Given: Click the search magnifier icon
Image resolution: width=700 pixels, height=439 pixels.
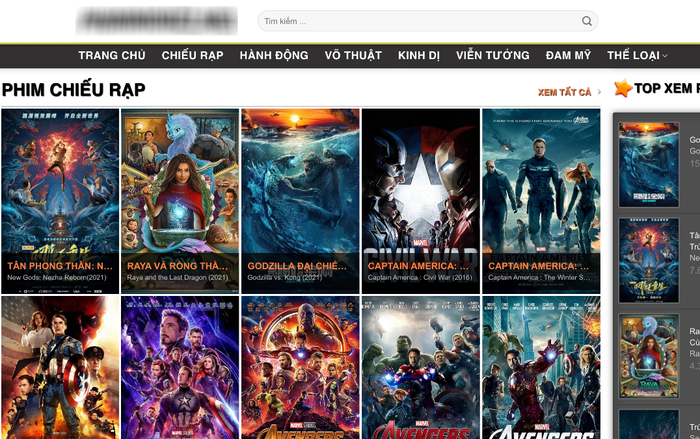Looking at the screenshot, I should pyautogui.click(x=587, y=21).
